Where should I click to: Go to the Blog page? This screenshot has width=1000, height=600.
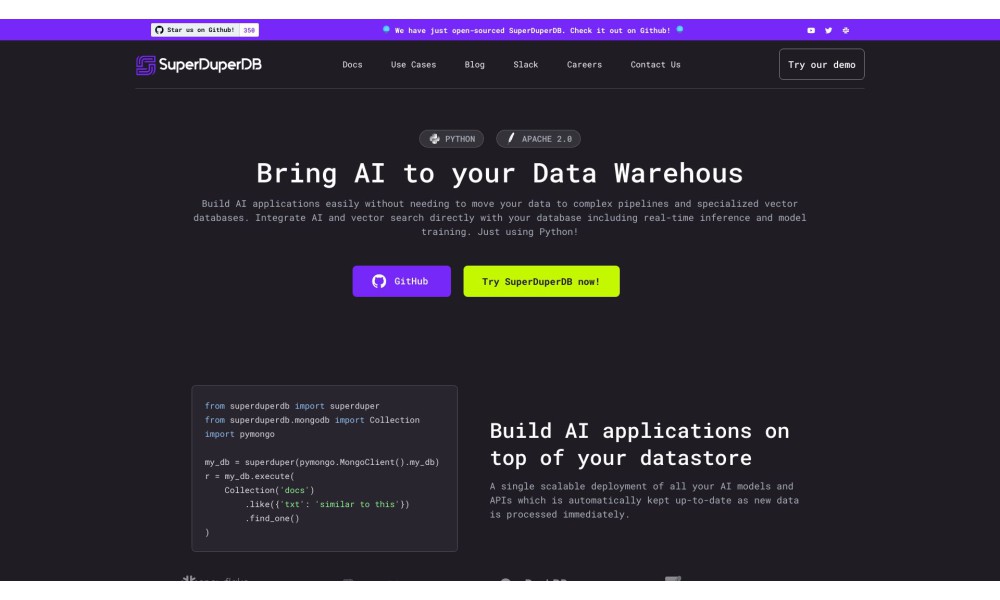coord(474,64)
